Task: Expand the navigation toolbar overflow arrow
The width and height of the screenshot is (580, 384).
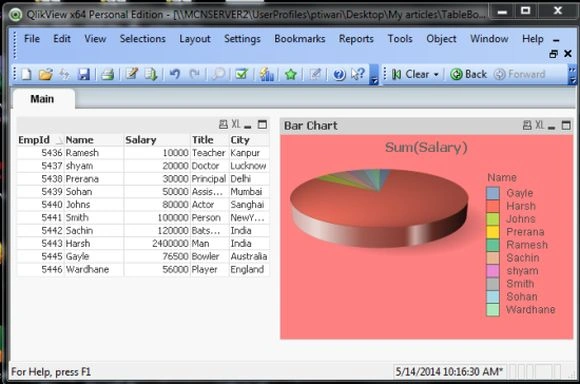Action: (x=572, y=75)
